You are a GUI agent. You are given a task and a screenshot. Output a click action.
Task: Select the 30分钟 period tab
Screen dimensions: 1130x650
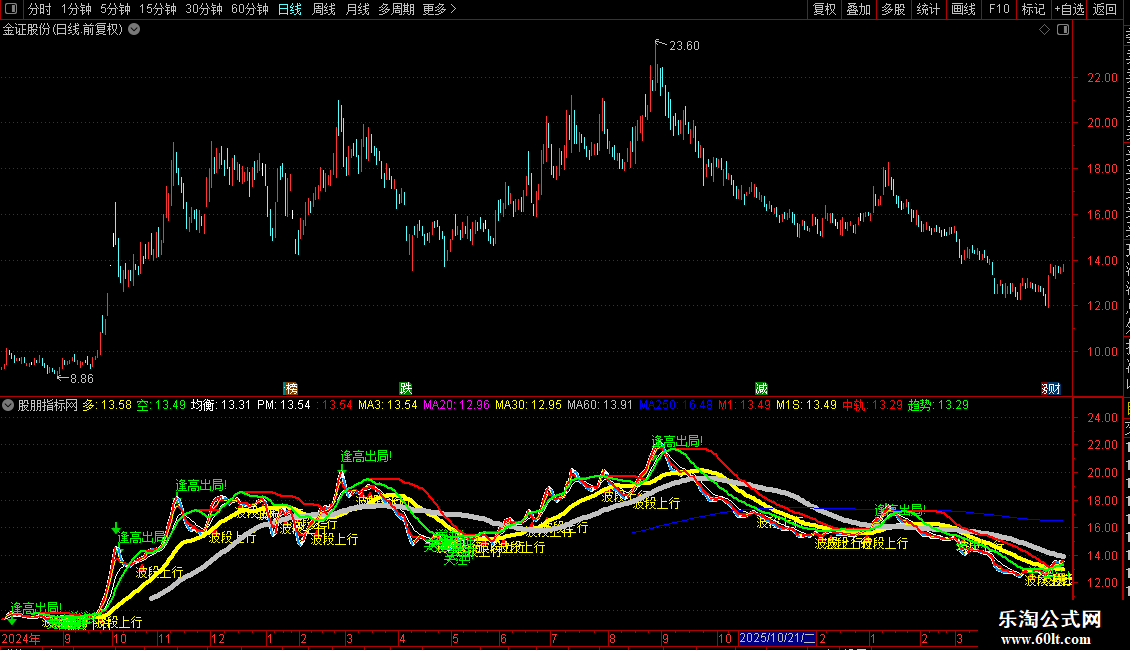click(204, 9)
